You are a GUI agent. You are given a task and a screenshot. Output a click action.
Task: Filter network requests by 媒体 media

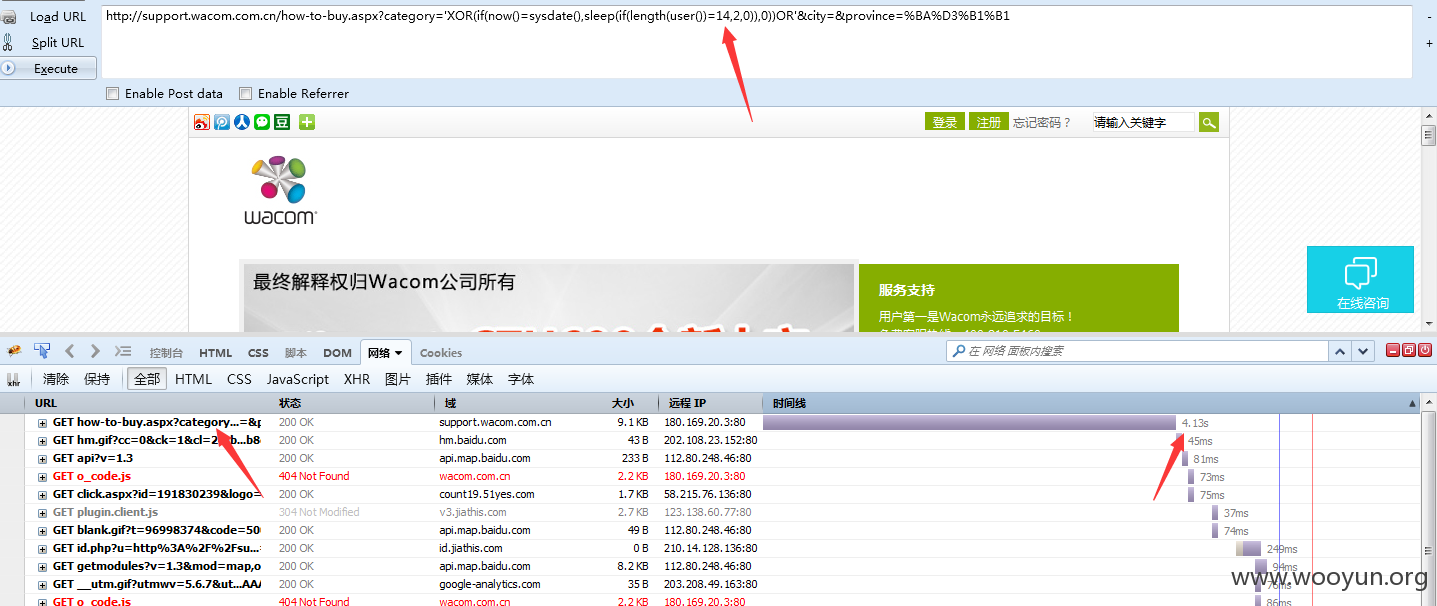point(480,379)
